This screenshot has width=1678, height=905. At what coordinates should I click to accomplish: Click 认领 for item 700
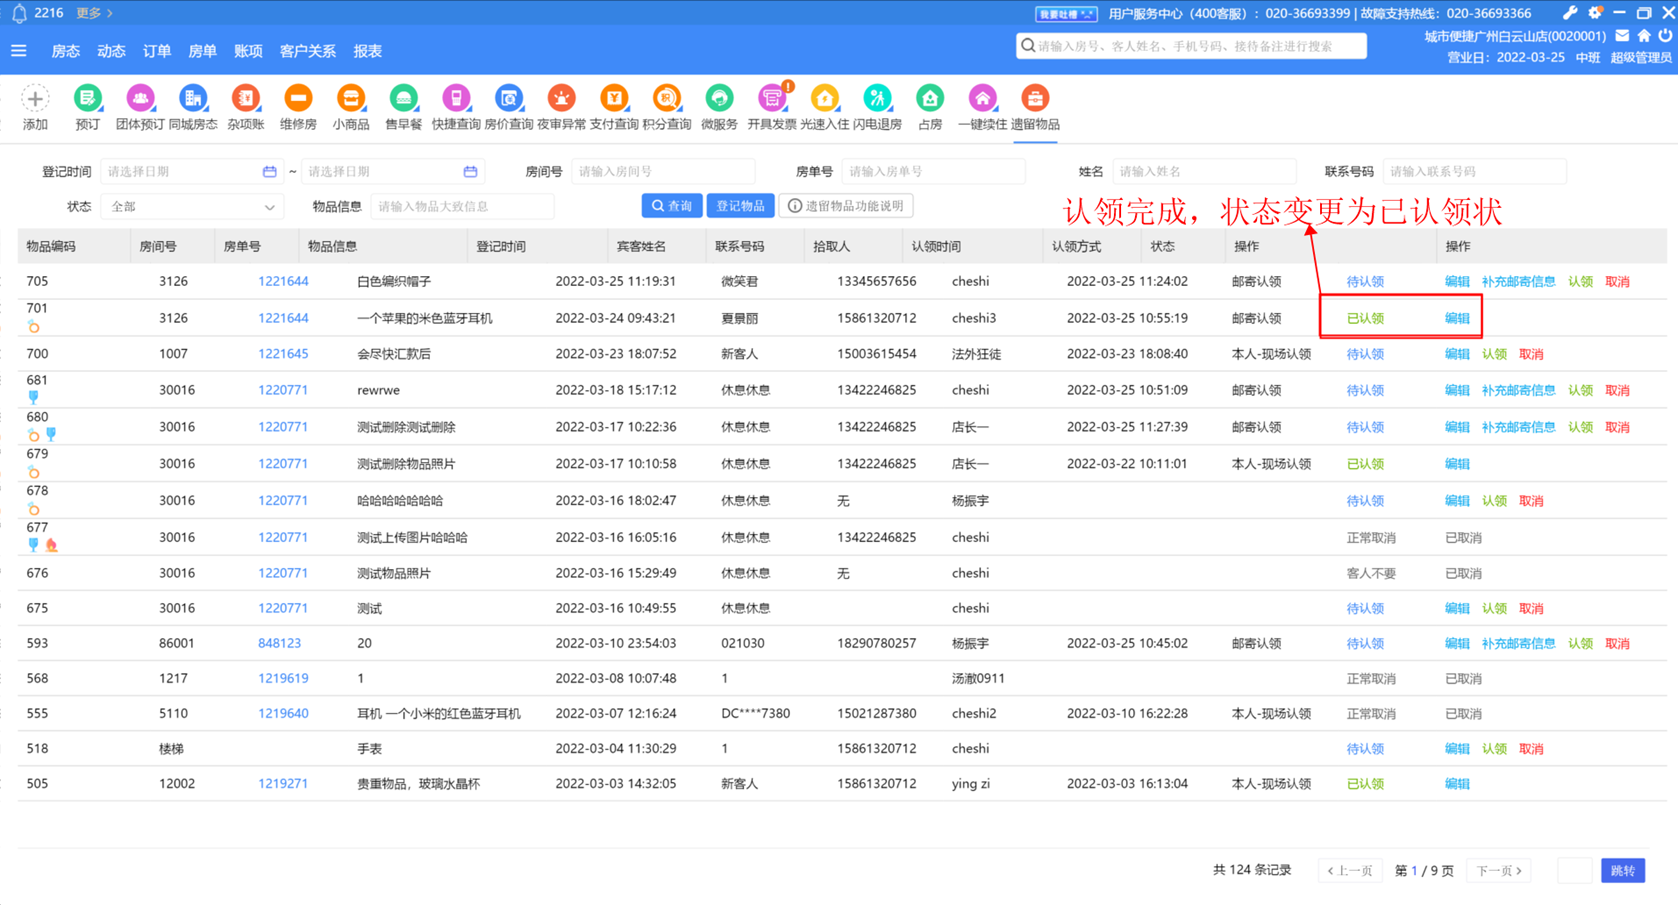pos(1494,354)
